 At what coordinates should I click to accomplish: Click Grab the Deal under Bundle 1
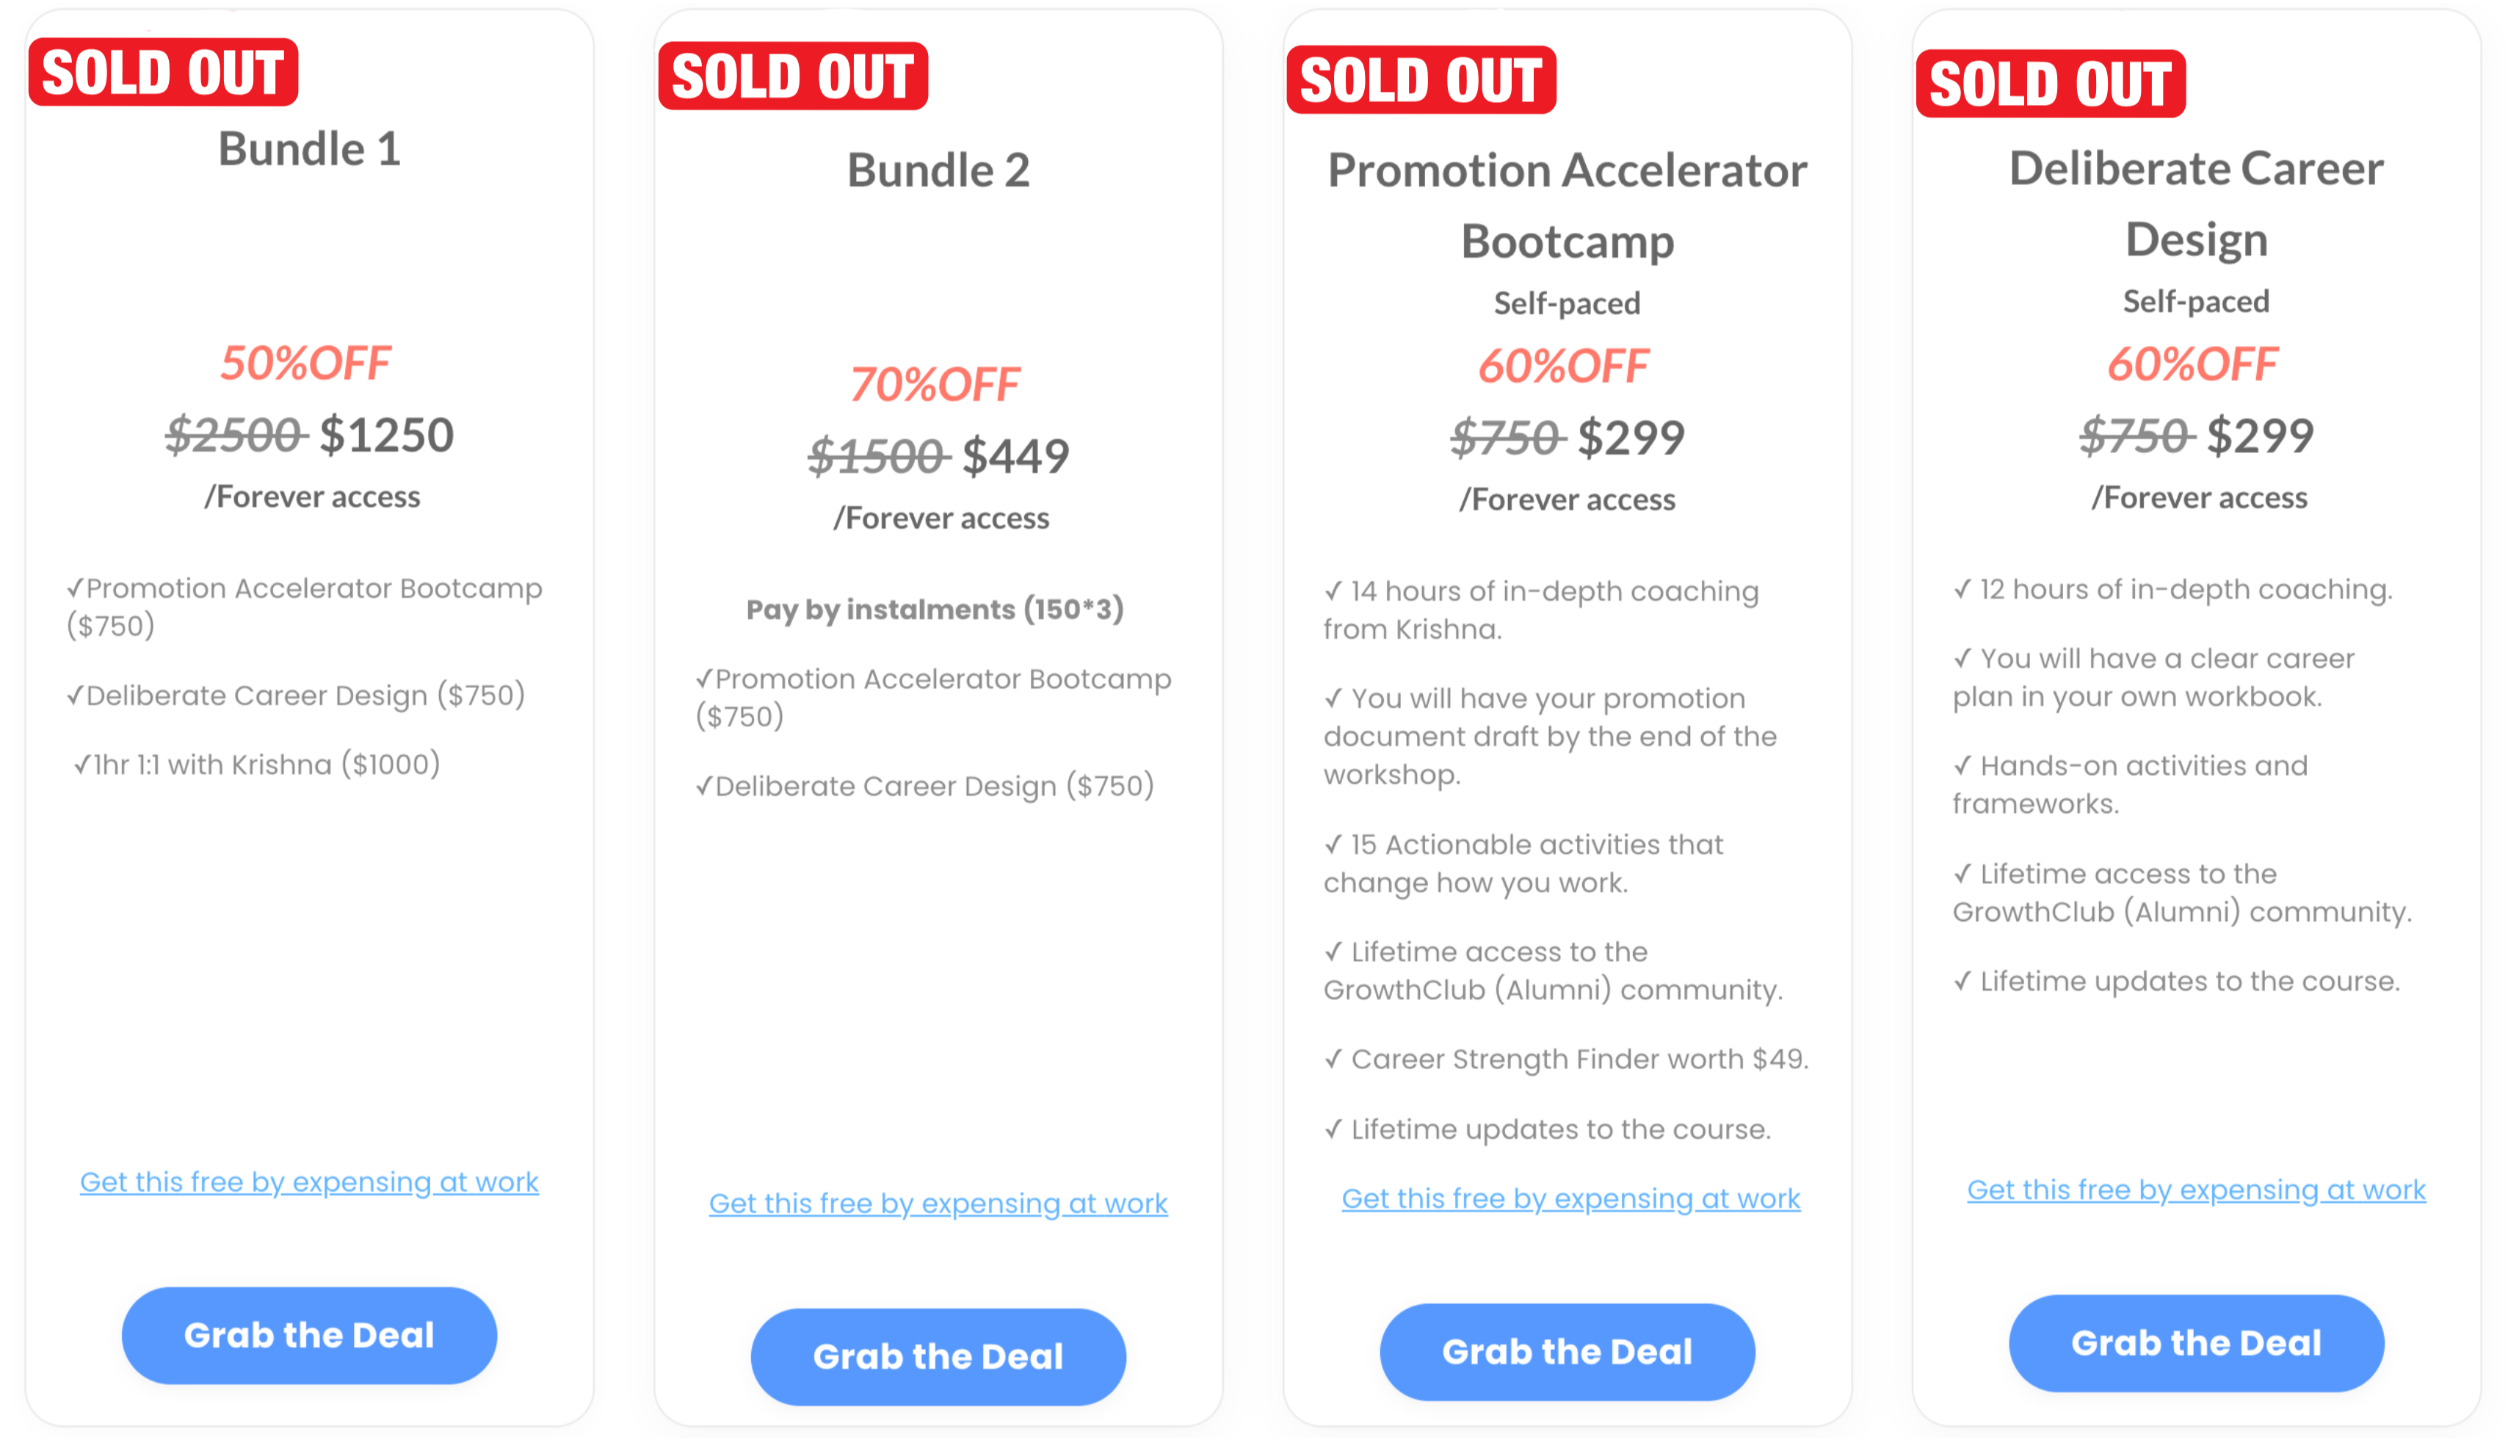tap(309, 1335)
